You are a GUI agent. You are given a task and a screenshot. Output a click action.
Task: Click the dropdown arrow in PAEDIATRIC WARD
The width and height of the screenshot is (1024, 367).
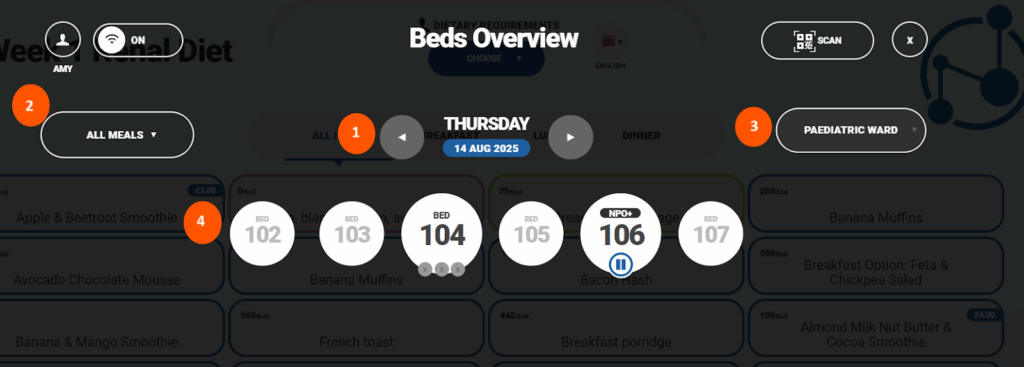click(x=914, y=130)
